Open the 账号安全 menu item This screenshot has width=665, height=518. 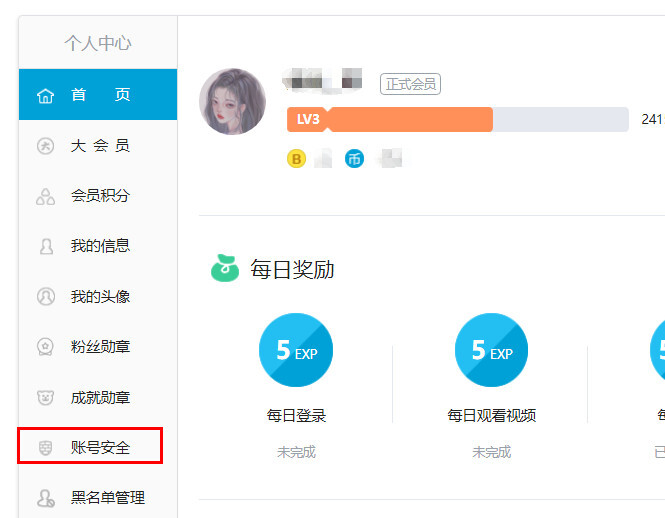[100, 448]
